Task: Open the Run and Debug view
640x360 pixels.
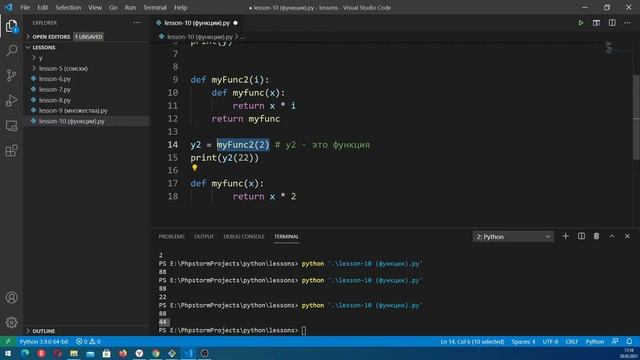Action: [11, 101]
